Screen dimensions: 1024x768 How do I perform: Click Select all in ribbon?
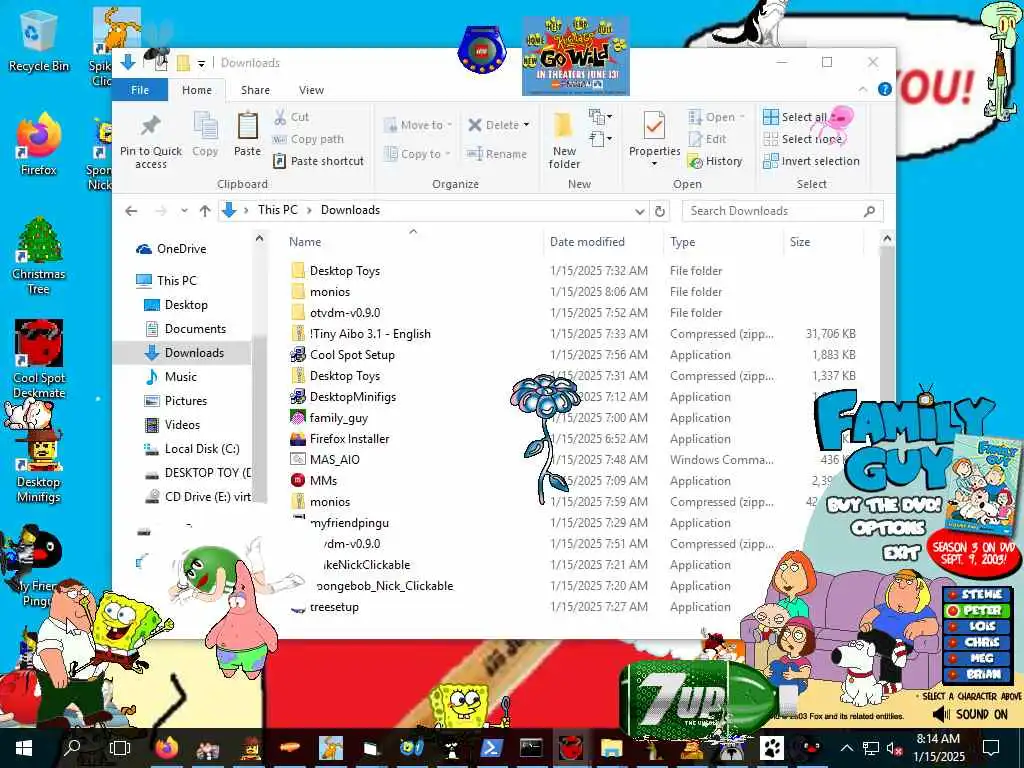795,117
